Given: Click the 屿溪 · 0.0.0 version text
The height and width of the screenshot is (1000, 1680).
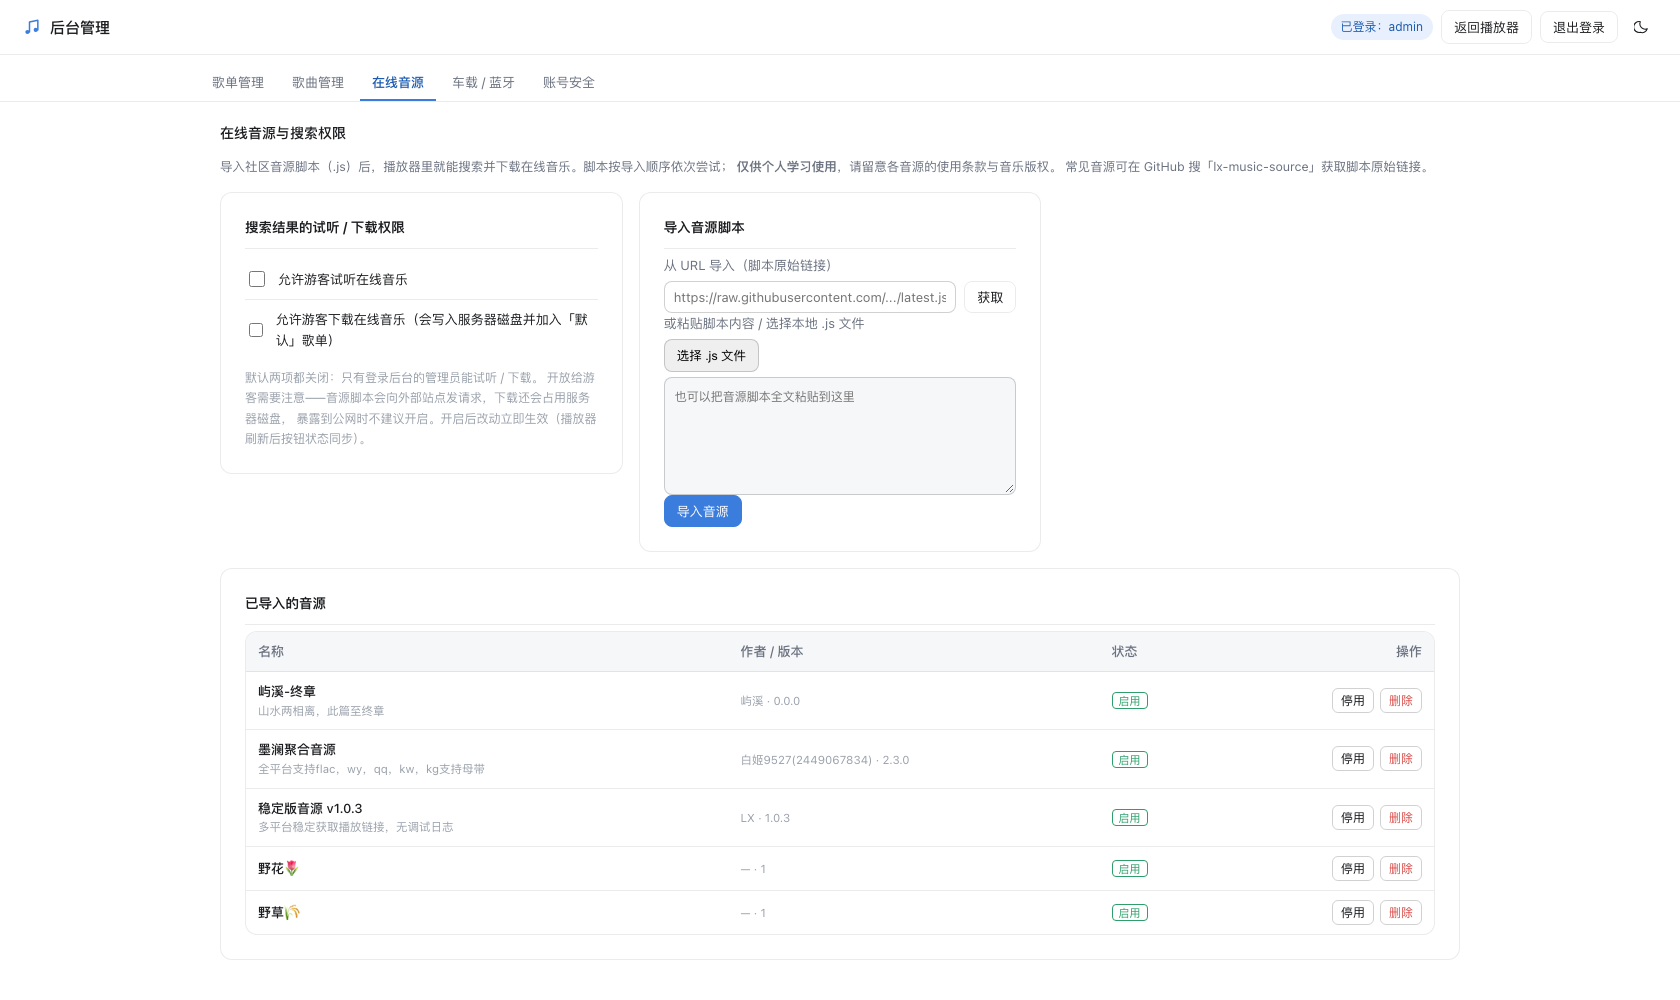Looking at the screenshot, I should [770, 701].
